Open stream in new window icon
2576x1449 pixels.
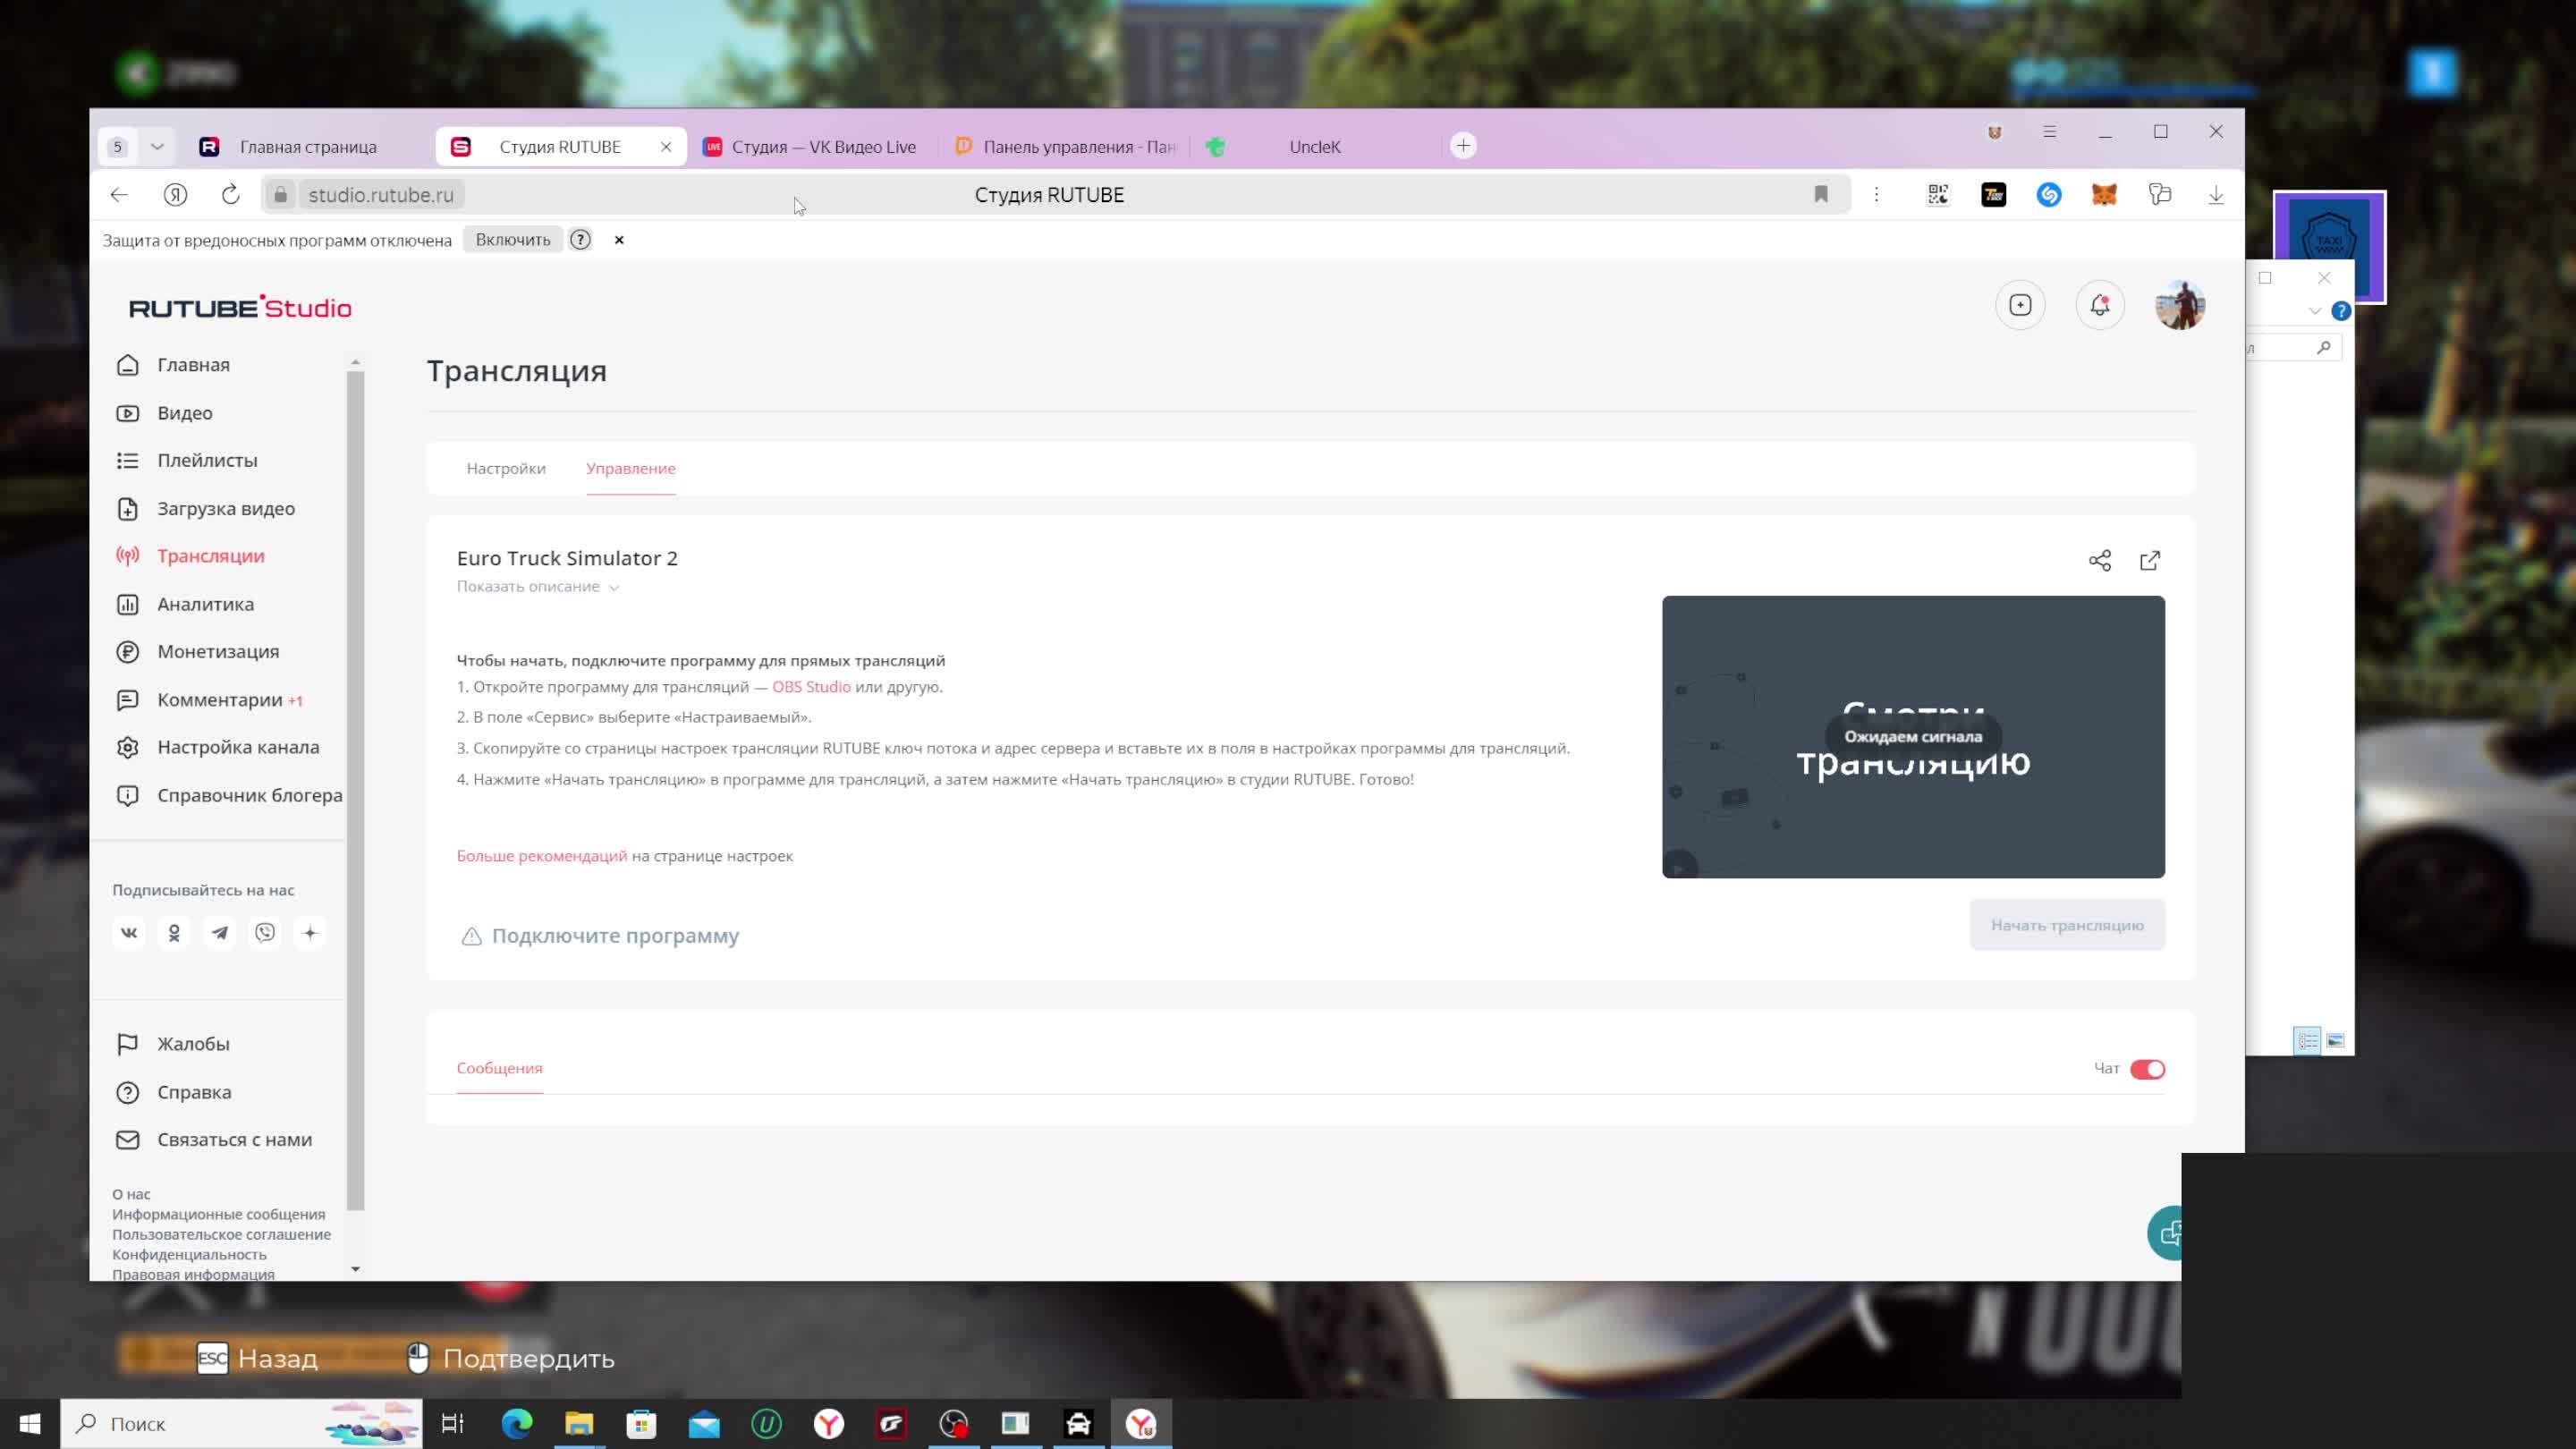[2149, 560]
